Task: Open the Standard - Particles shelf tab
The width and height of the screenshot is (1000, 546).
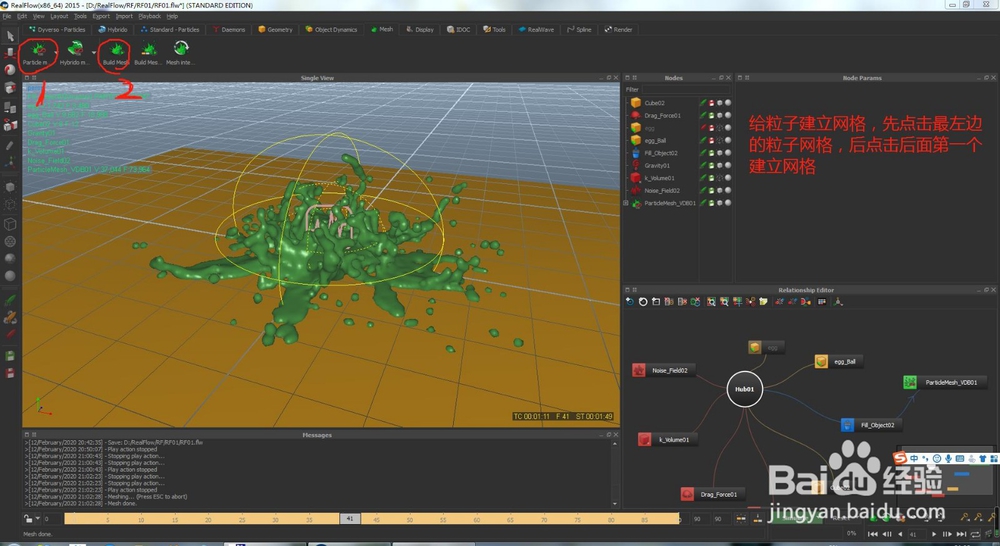Action: click(x=170, y=29)
